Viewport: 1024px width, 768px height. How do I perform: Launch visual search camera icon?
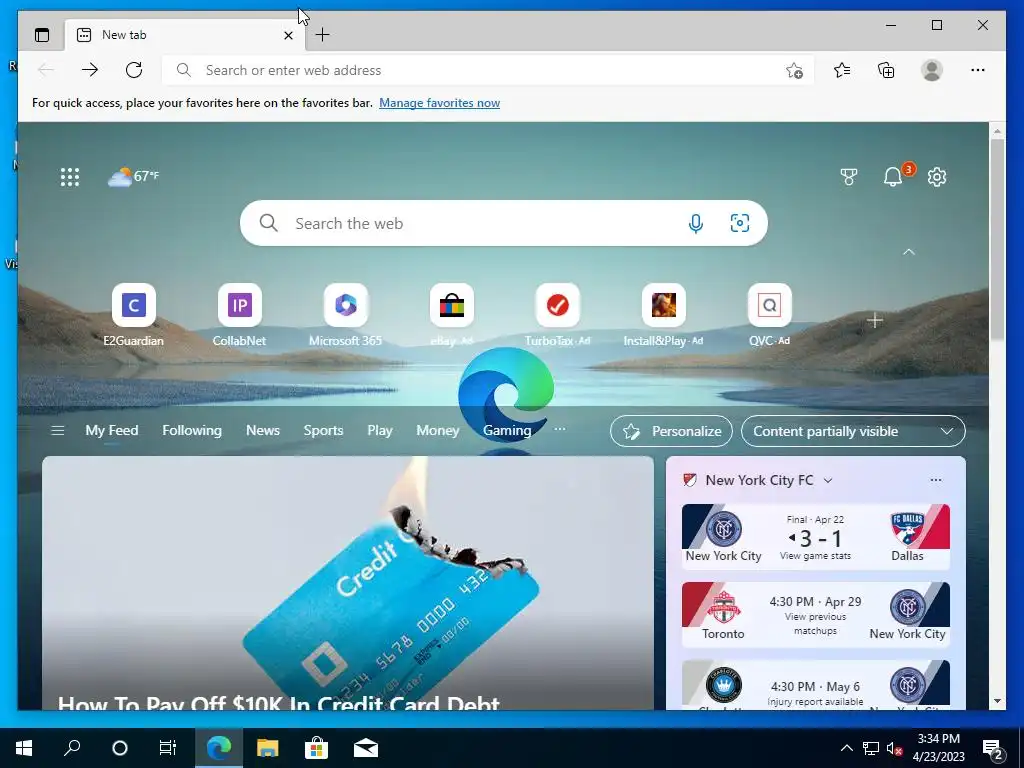(x=739, y=223)
